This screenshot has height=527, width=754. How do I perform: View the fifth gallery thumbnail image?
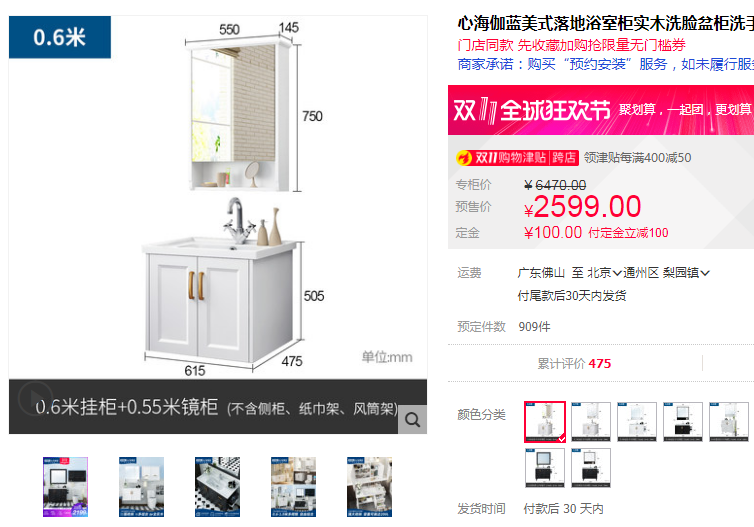pos(369,487)
